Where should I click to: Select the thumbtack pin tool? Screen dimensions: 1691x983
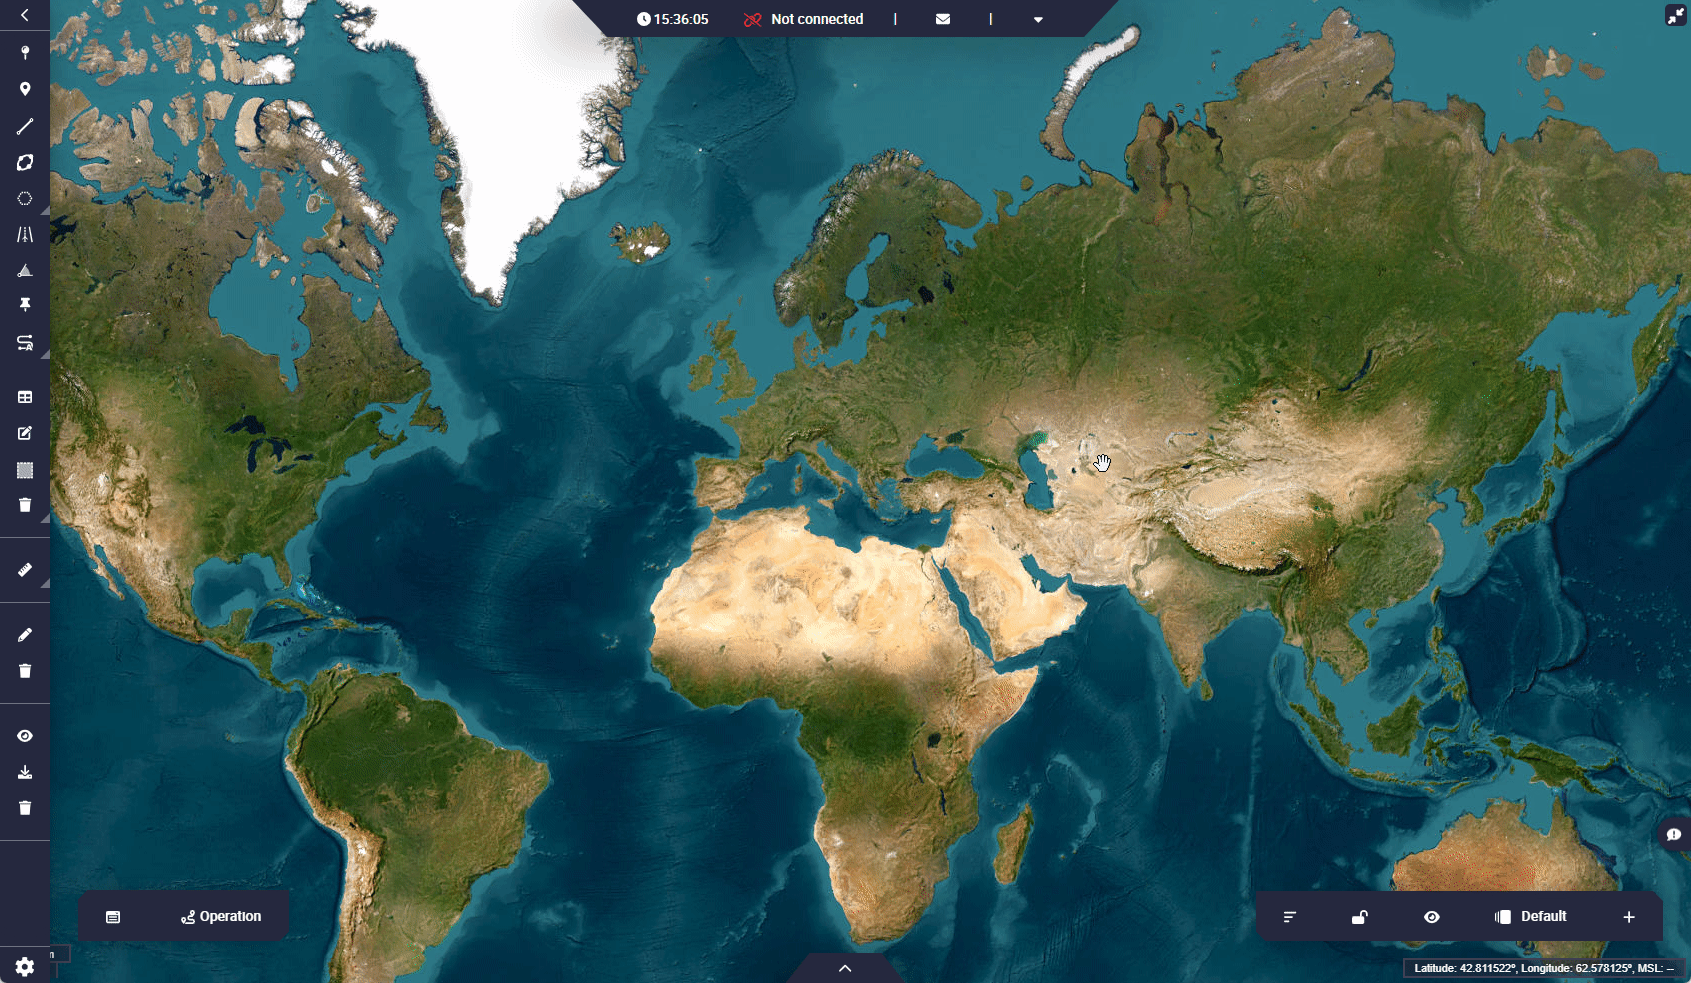25,305
